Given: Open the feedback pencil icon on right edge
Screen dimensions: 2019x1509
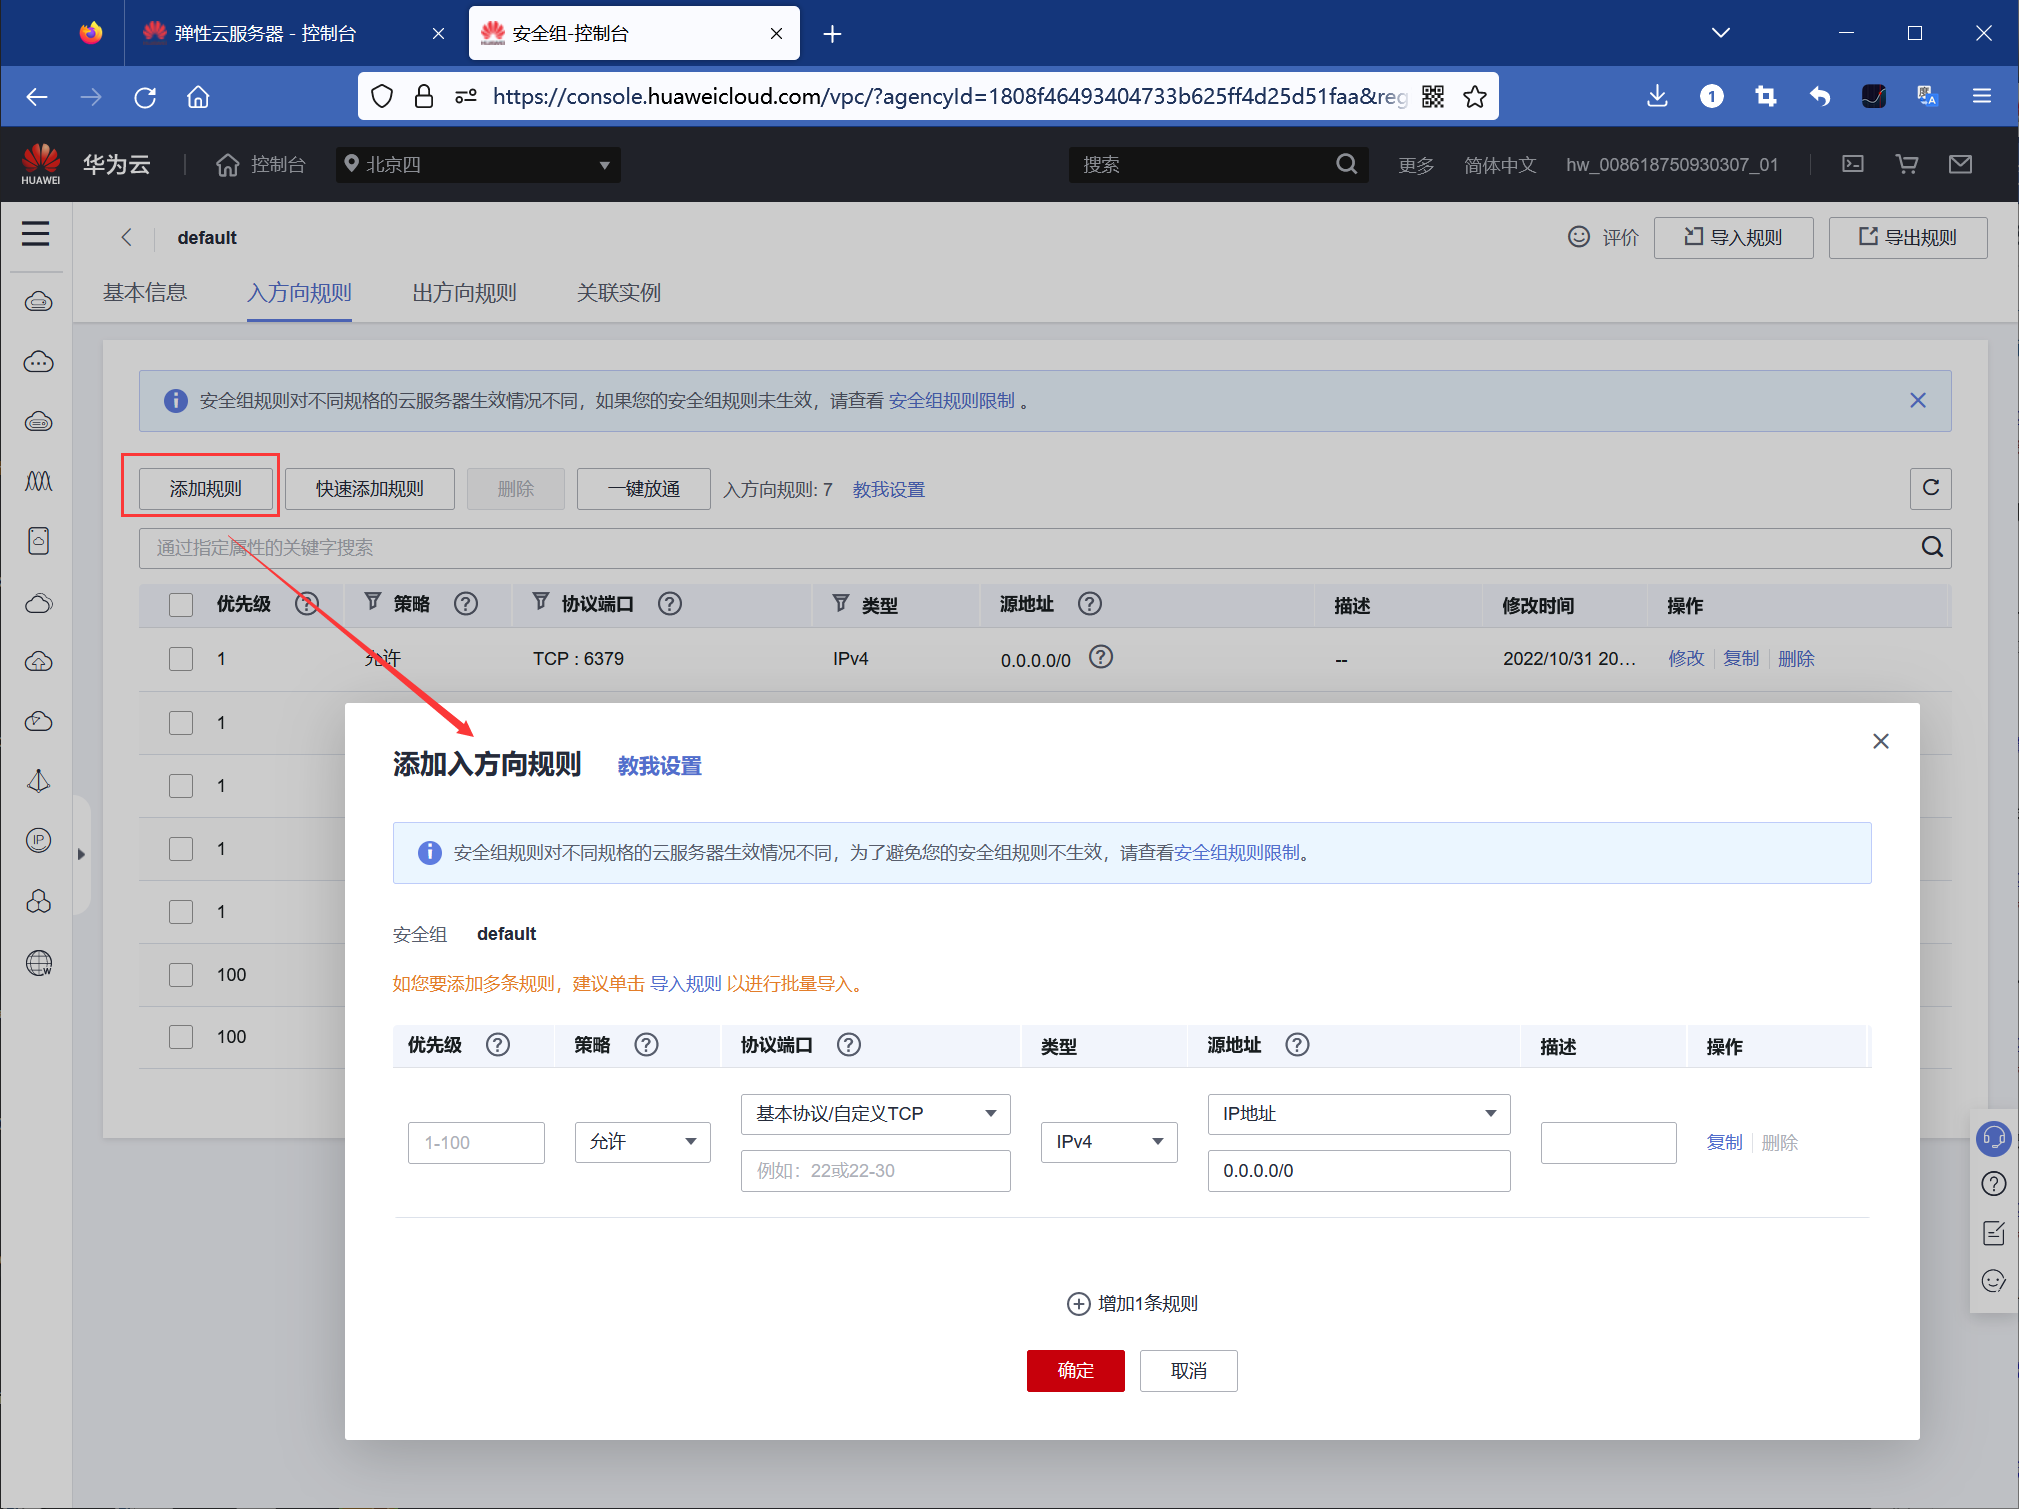Looking at the screenshot, I should click(1993, 1232).
